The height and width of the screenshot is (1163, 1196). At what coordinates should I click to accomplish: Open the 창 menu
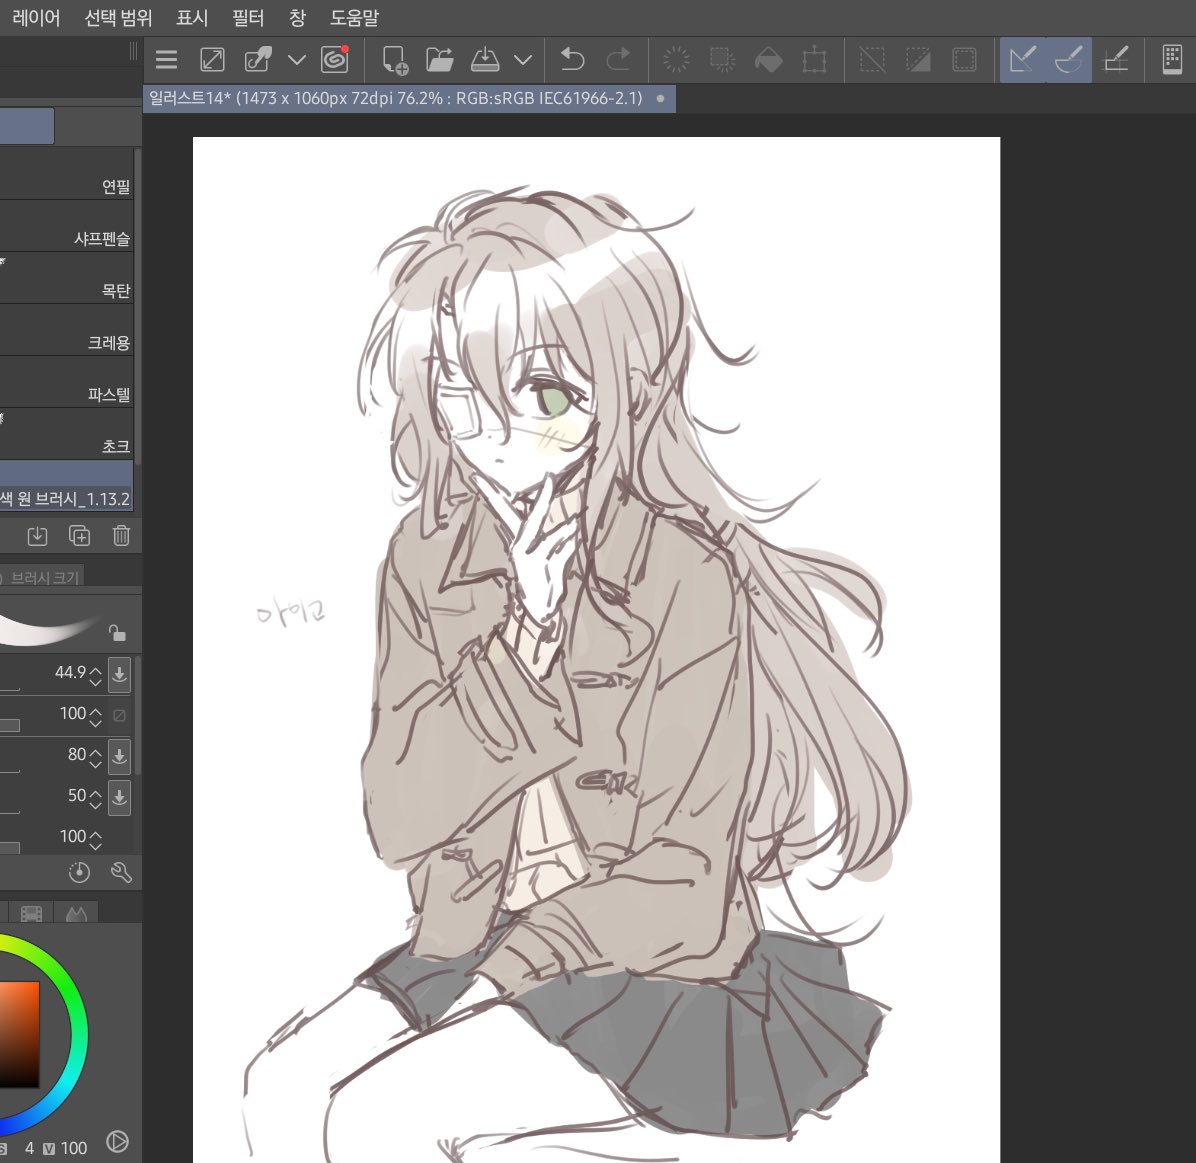click(x=297, y=18)
